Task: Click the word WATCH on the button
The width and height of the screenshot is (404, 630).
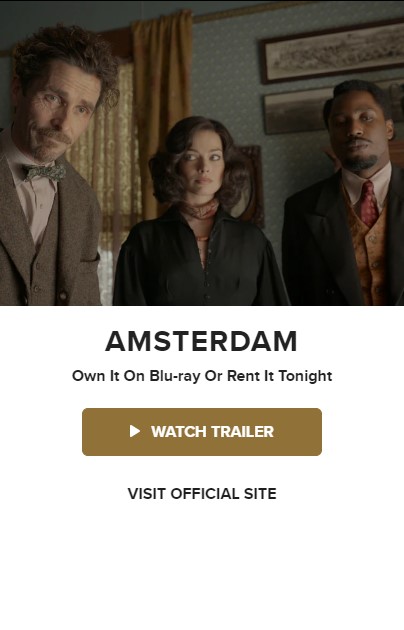Action: click(179, 432)
